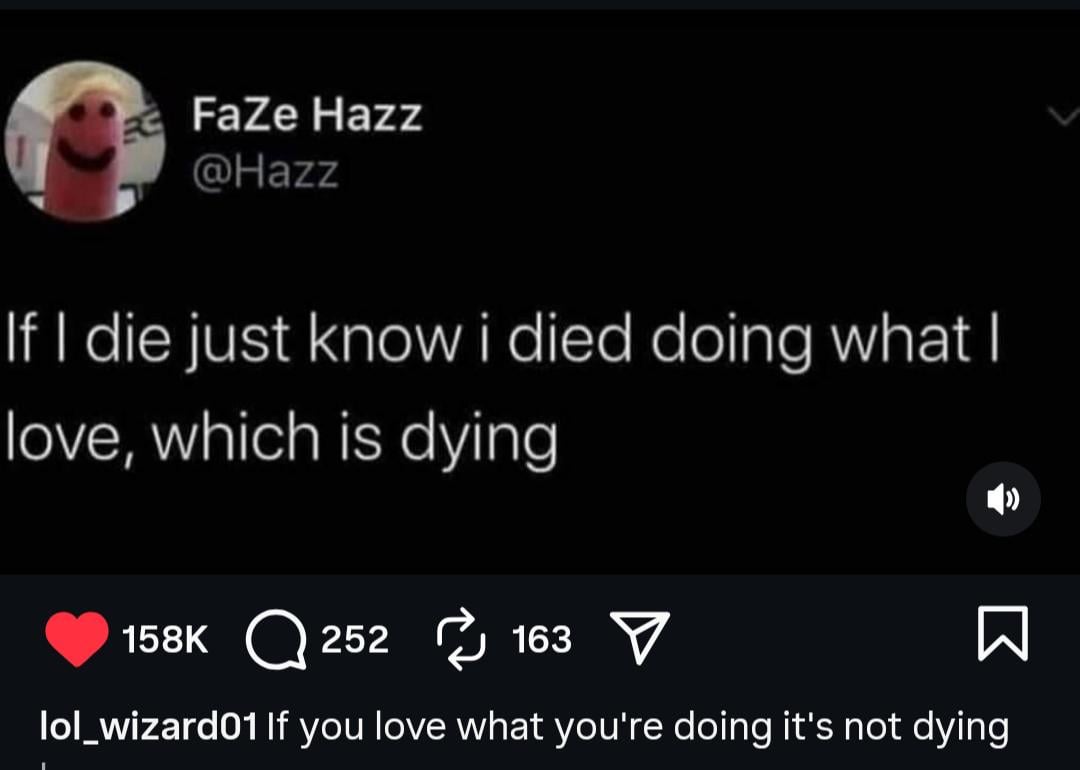Tap the repost arrows icon
Image resolution: width=1080 pixels, height=770 pixels.
460,639
